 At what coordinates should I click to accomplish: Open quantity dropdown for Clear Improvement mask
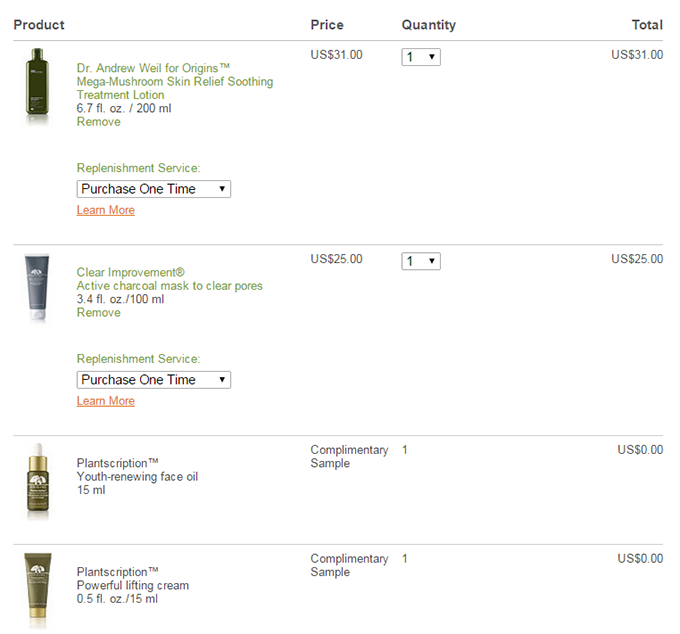pyautogui.click(x=421, y=261)
